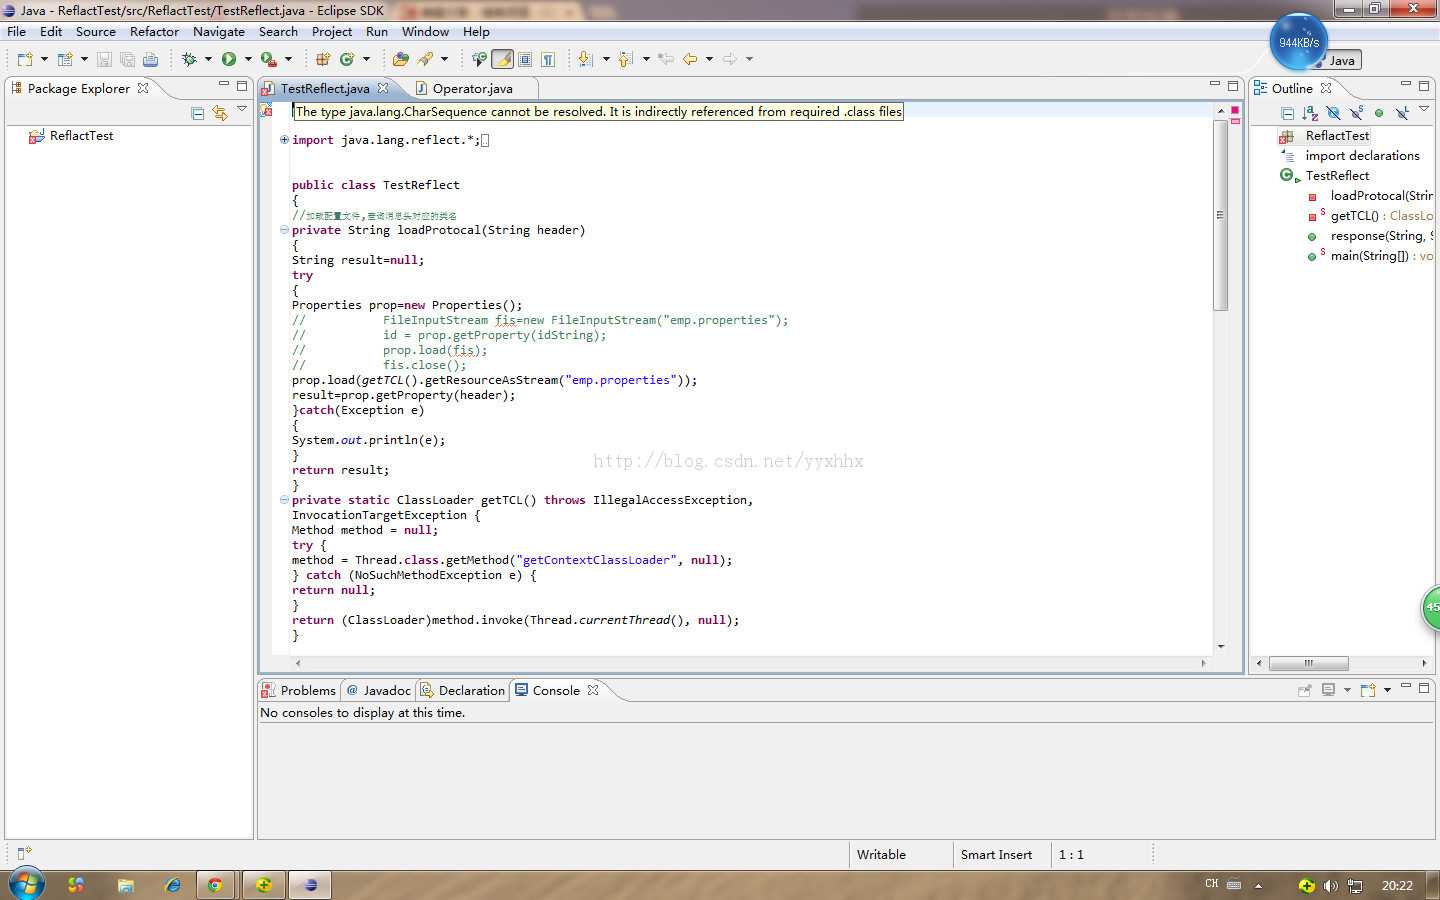Toggle Hide Fields in Outline toolbar
This screenshot has height=900, width=1440.
[1333, 113]
